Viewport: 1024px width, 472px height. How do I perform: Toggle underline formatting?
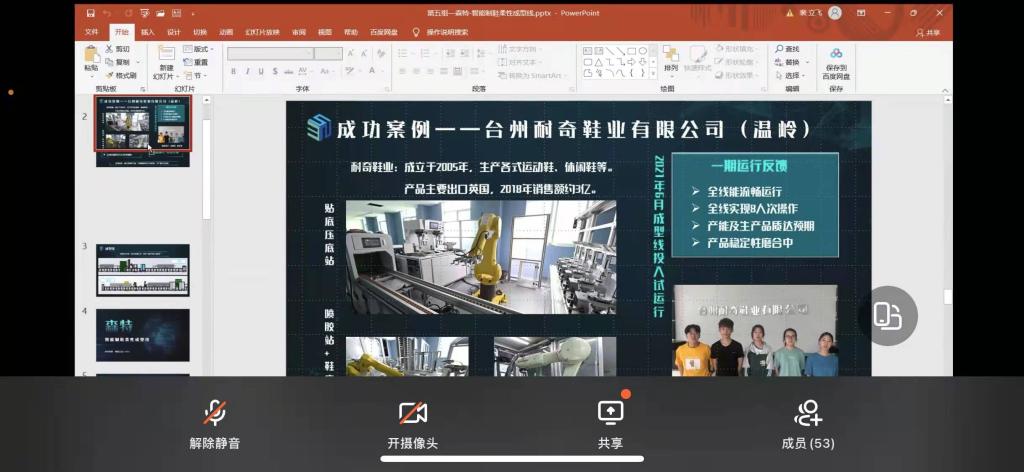click(x=261, y=71)
